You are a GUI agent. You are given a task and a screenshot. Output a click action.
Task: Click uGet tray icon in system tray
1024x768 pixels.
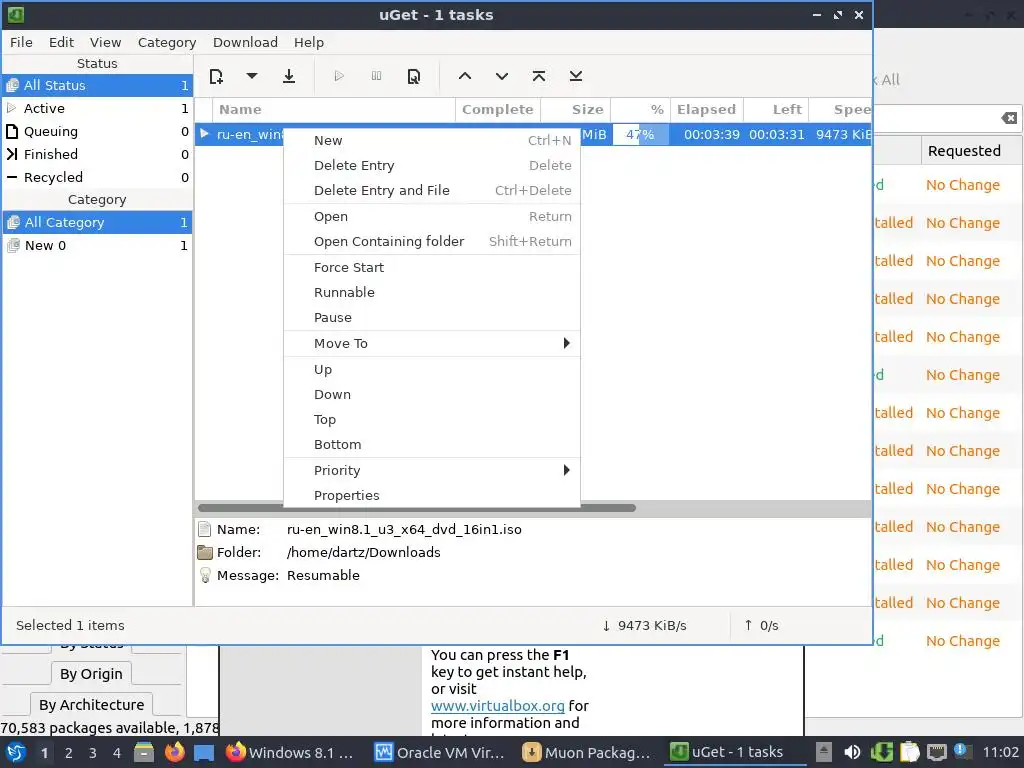881,752
